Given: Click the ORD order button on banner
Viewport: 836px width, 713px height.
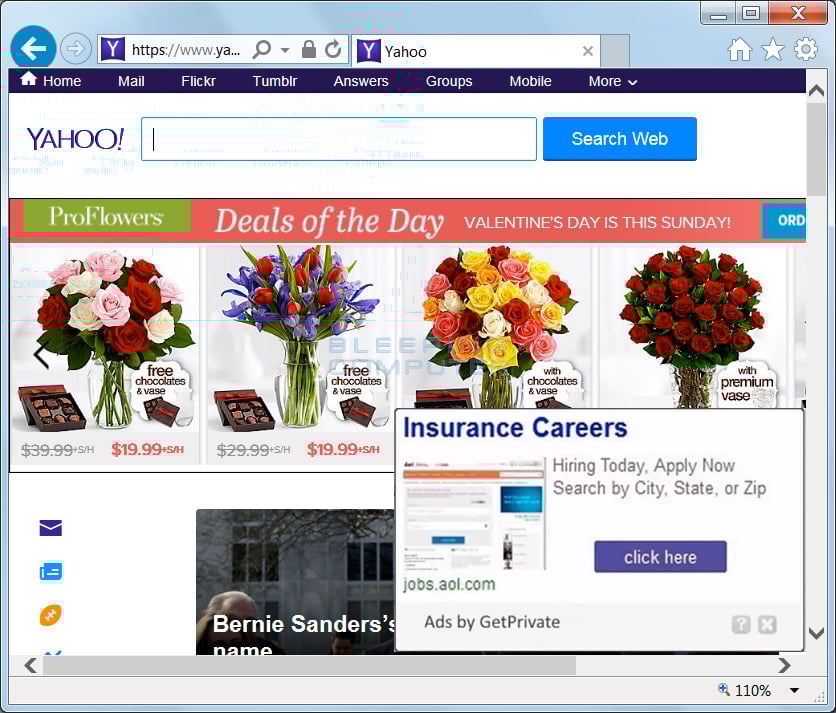Looking at the screenshot, I should click(784, 220).
